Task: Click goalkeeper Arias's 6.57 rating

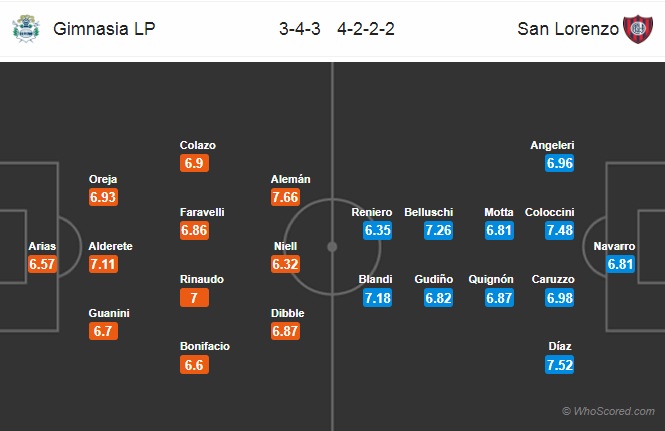Action: (42, 264)
